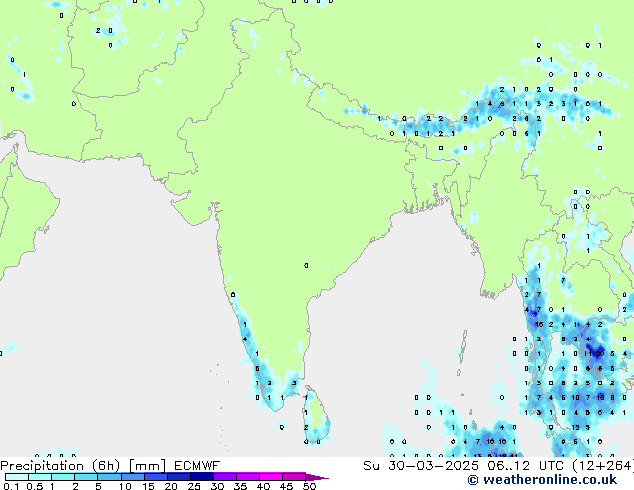
Task: Click the legend label '20' under the color bar
Action: coord(171,486)
